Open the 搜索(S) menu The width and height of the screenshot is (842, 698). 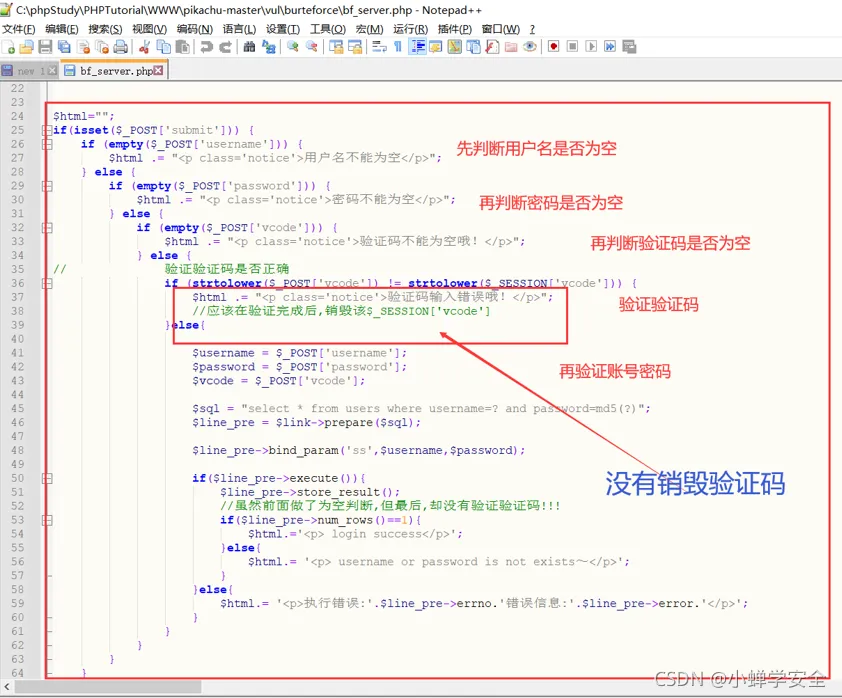click(x=105, y=29)
